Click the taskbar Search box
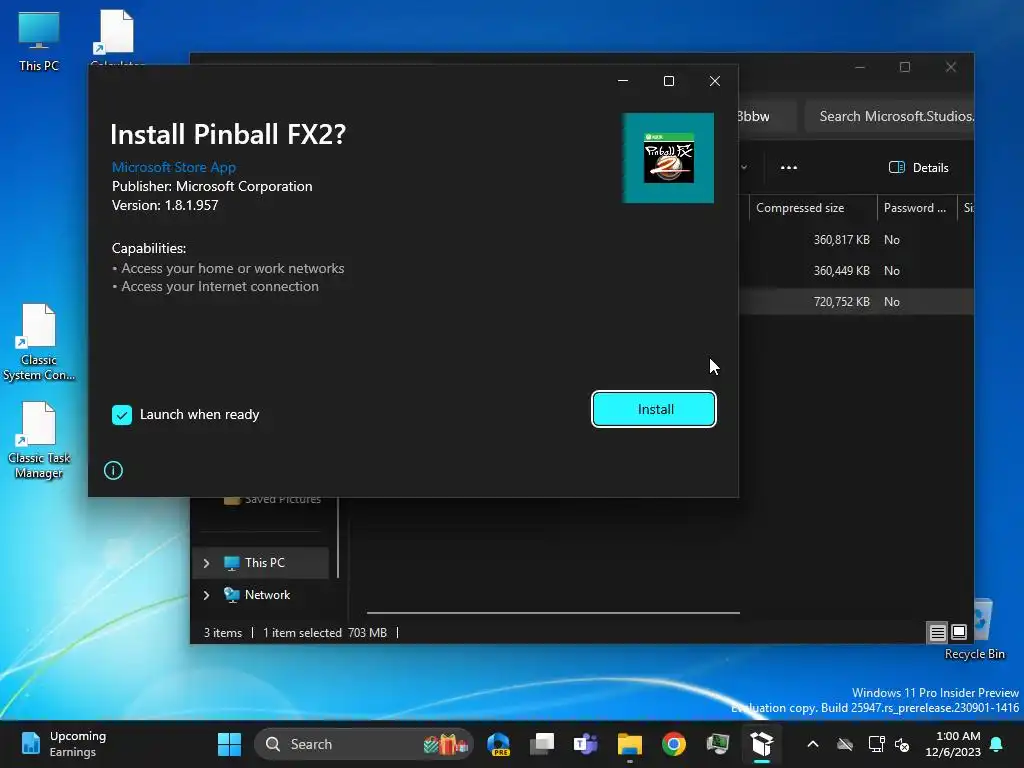Image resolution: width=1024 pixels, height=768 pixels. (363, 744)
